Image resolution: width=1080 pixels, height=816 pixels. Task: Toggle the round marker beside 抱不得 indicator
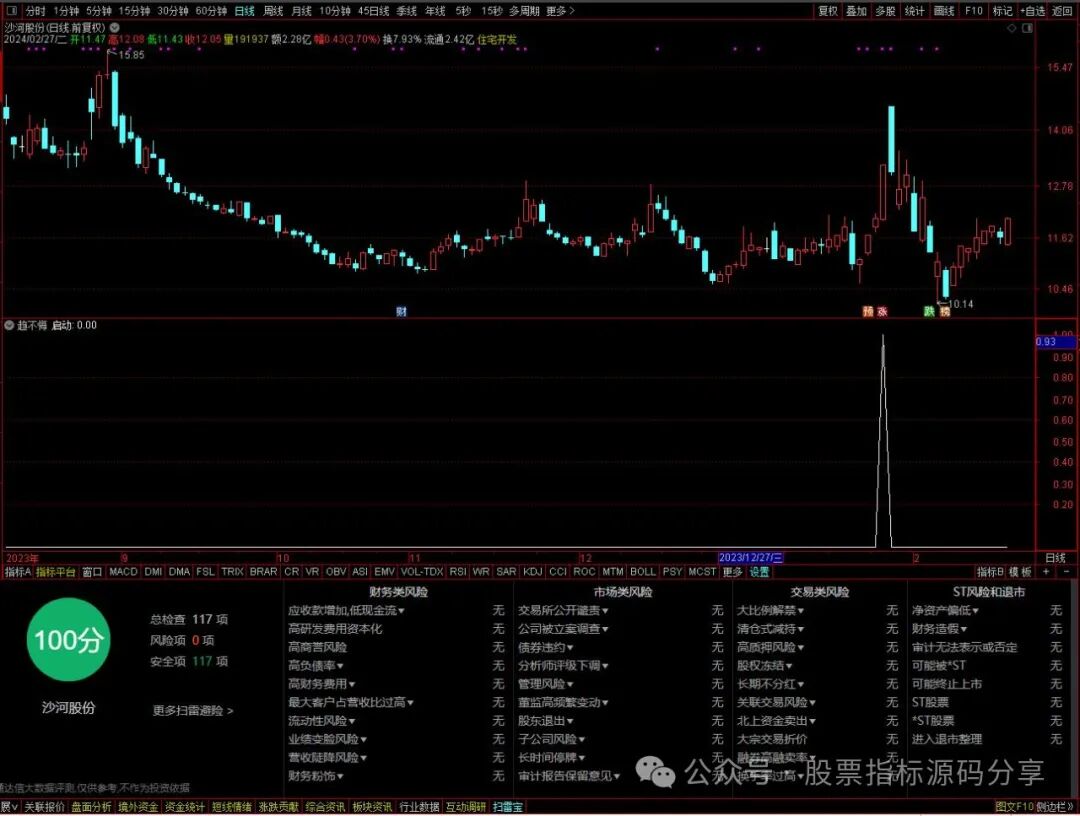[9, 325]
